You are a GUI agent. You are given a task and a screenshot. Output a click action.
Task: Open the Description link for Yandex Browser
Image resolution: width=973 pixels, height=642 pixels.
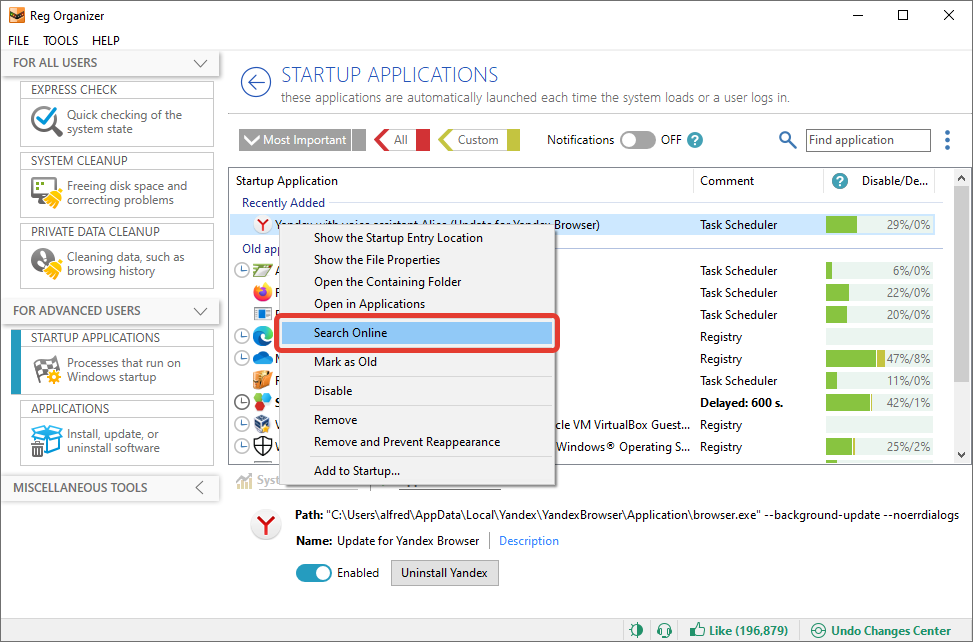coord(528,540)
